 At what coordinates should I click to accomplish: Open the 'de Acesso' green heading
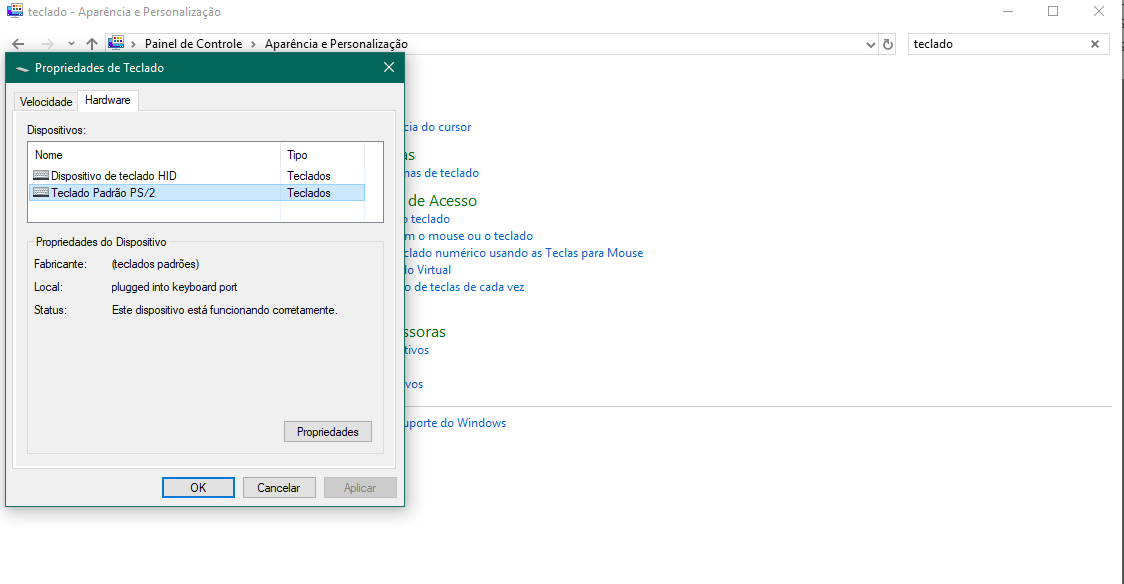(442, 201)
